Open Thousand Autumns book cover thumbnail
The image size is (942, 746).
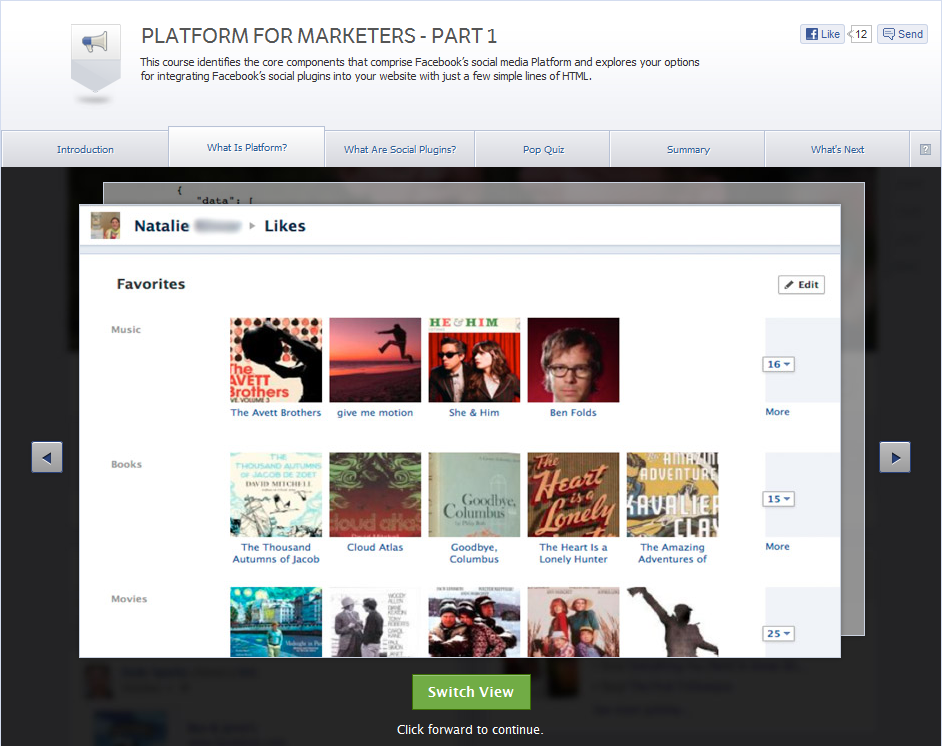click(276, 494)
